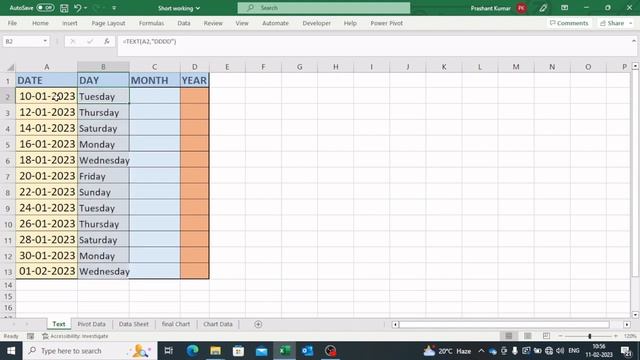The width and height of the screenshot is (640, 360).
Task: Click the zoom in plus button
Action: tap(616, 336)
